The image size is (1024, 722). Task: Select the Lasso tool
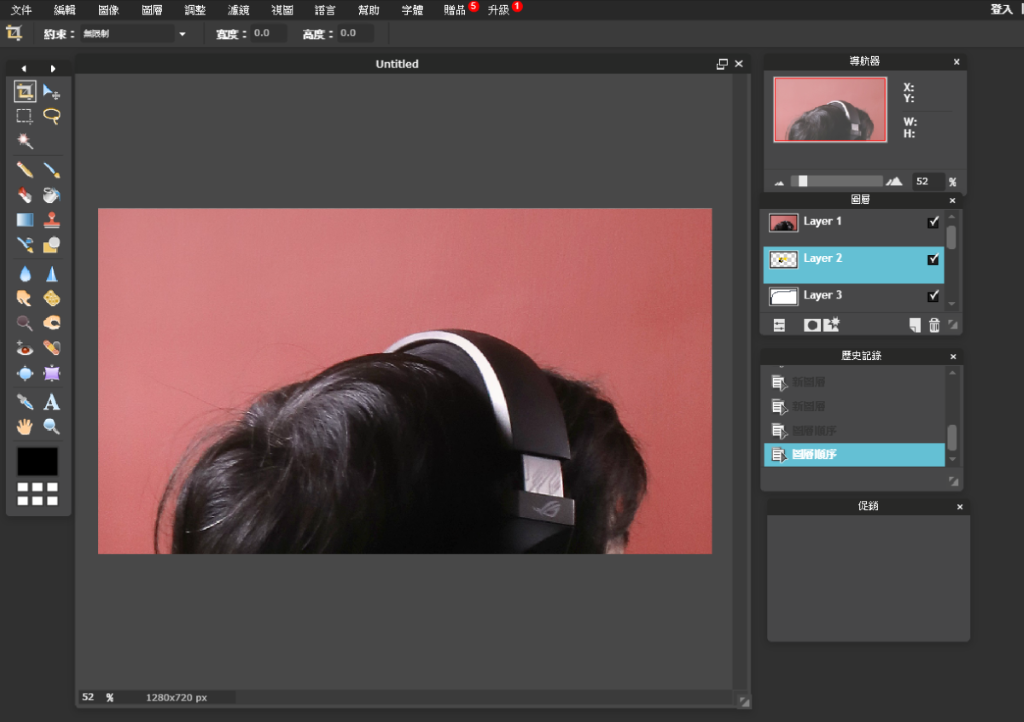(x=52, y=116)
